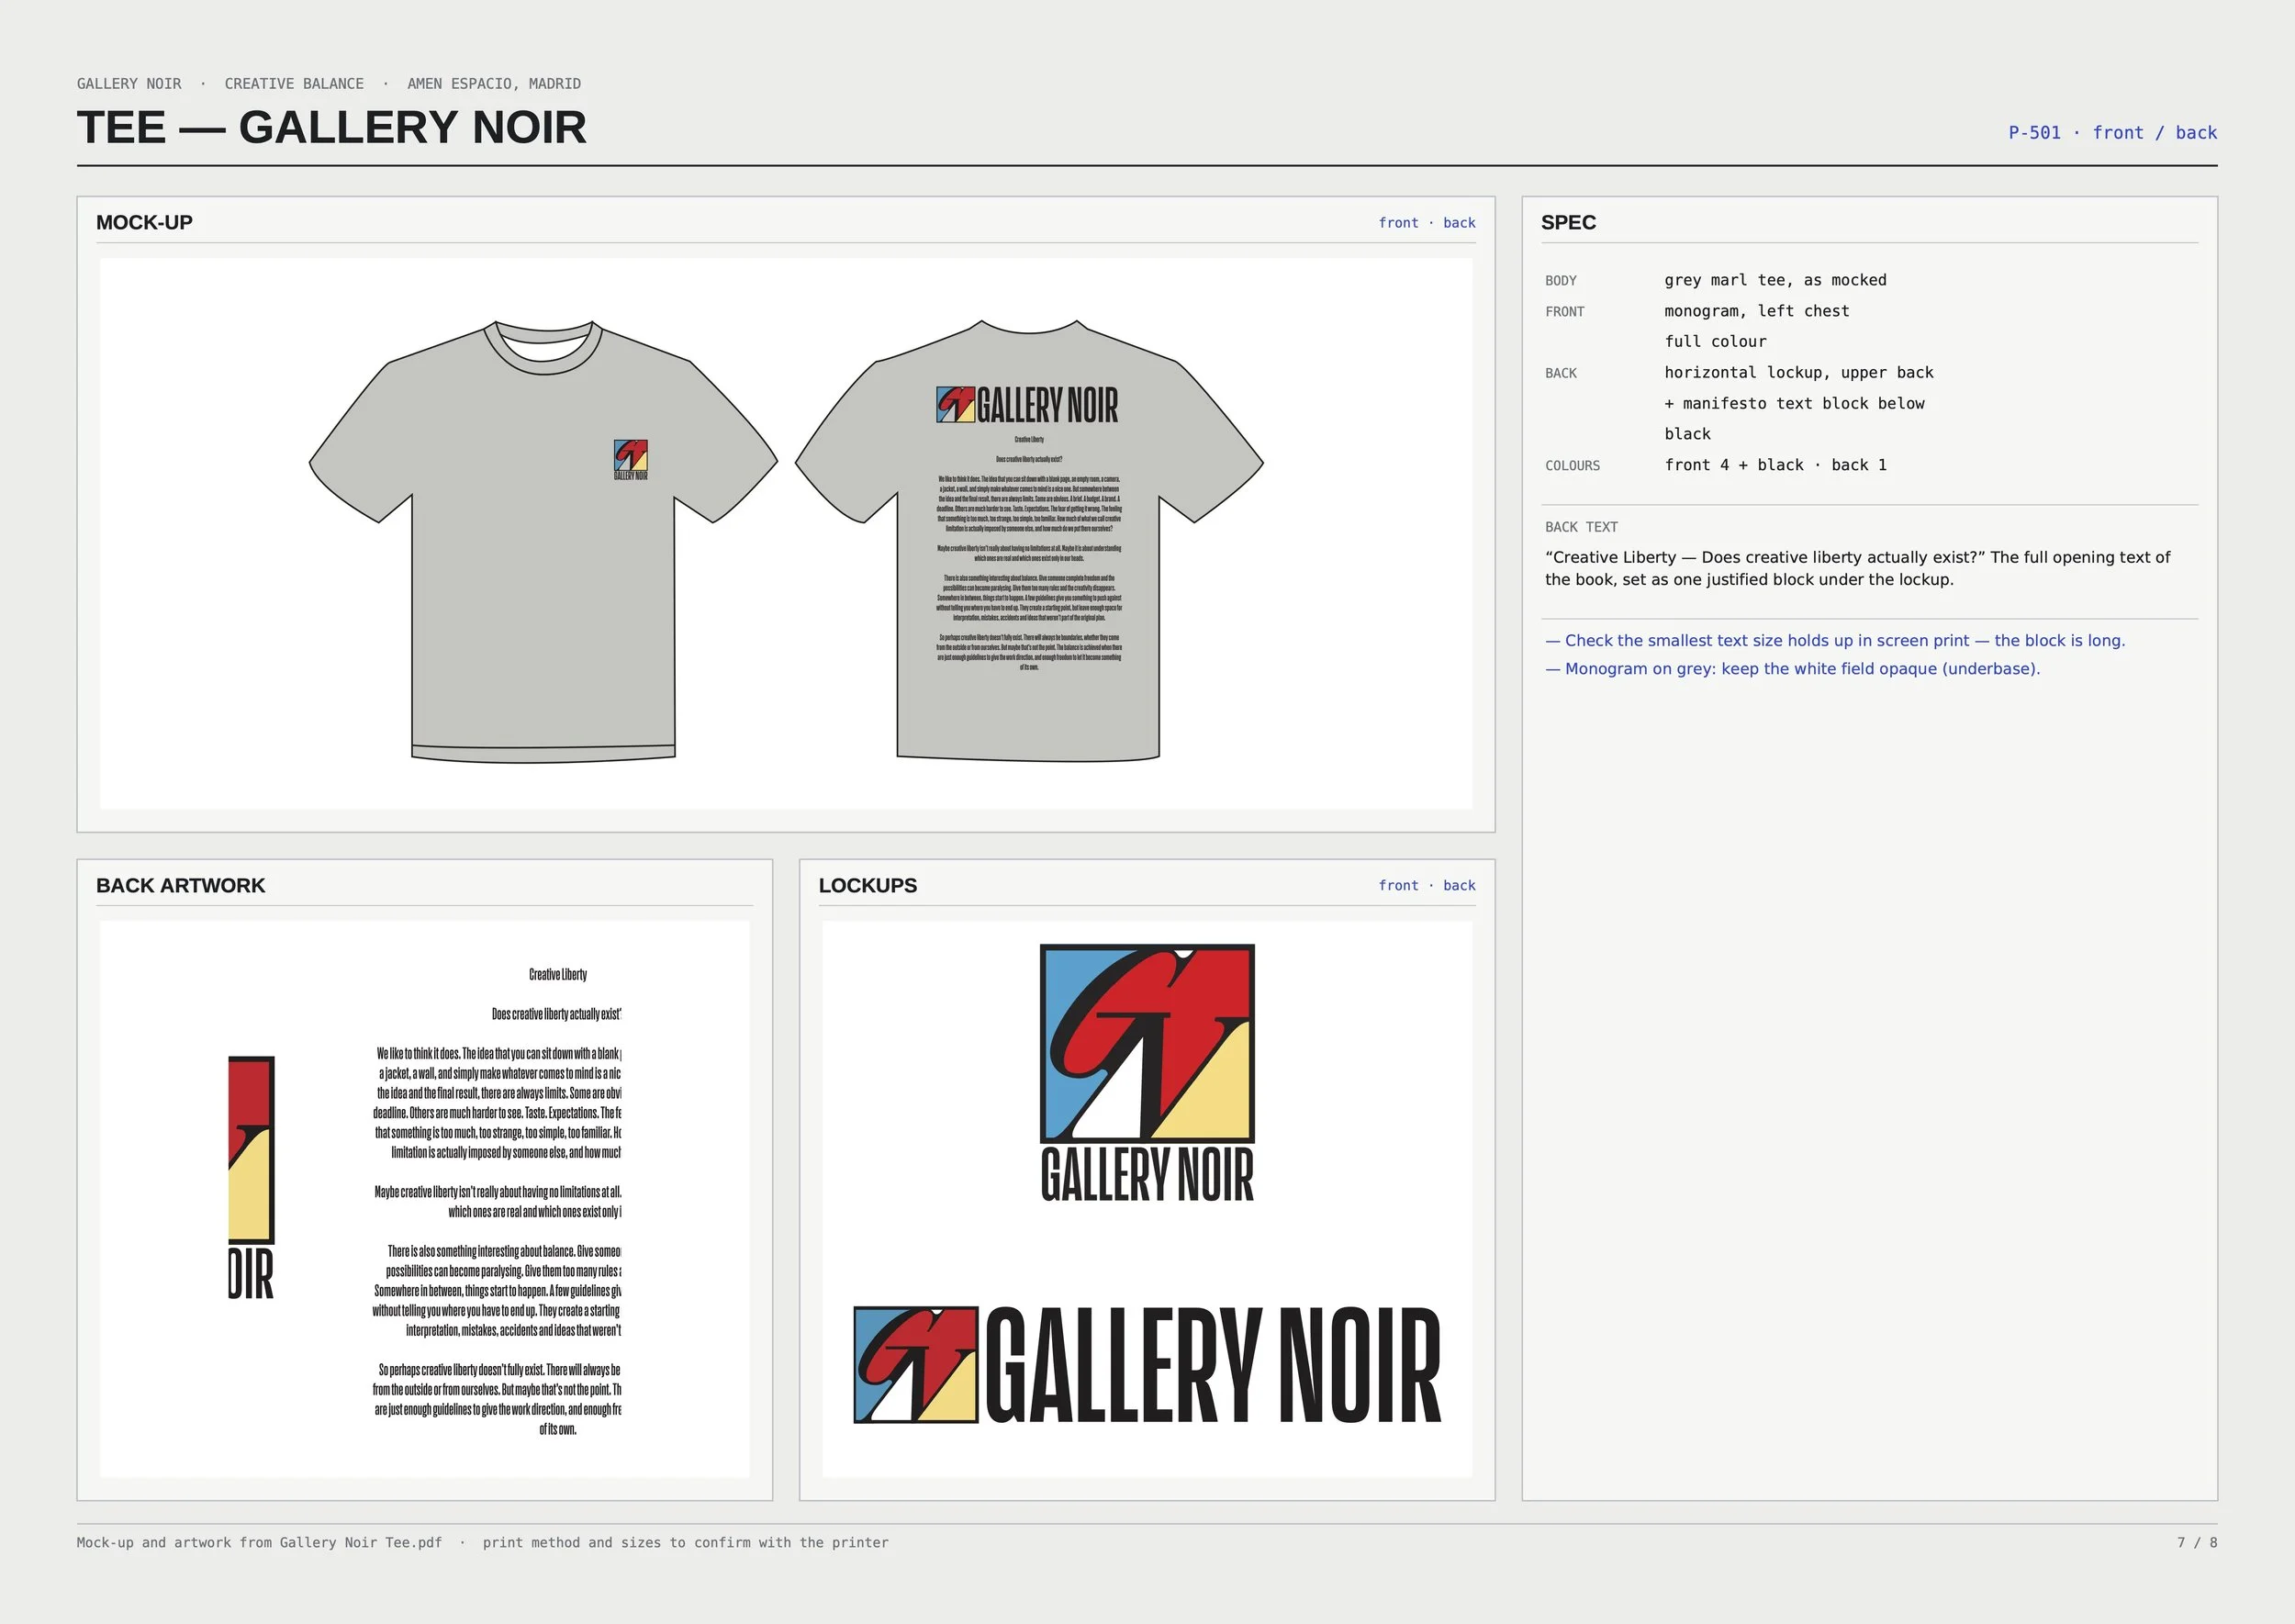The image size is (2295, 1624).
Task: Click the back tee mock-up illustration
Action: (1029, 541)
